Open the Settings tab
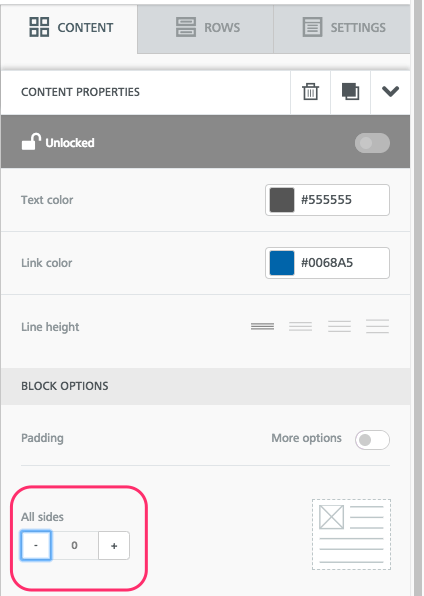 point(342,27)
